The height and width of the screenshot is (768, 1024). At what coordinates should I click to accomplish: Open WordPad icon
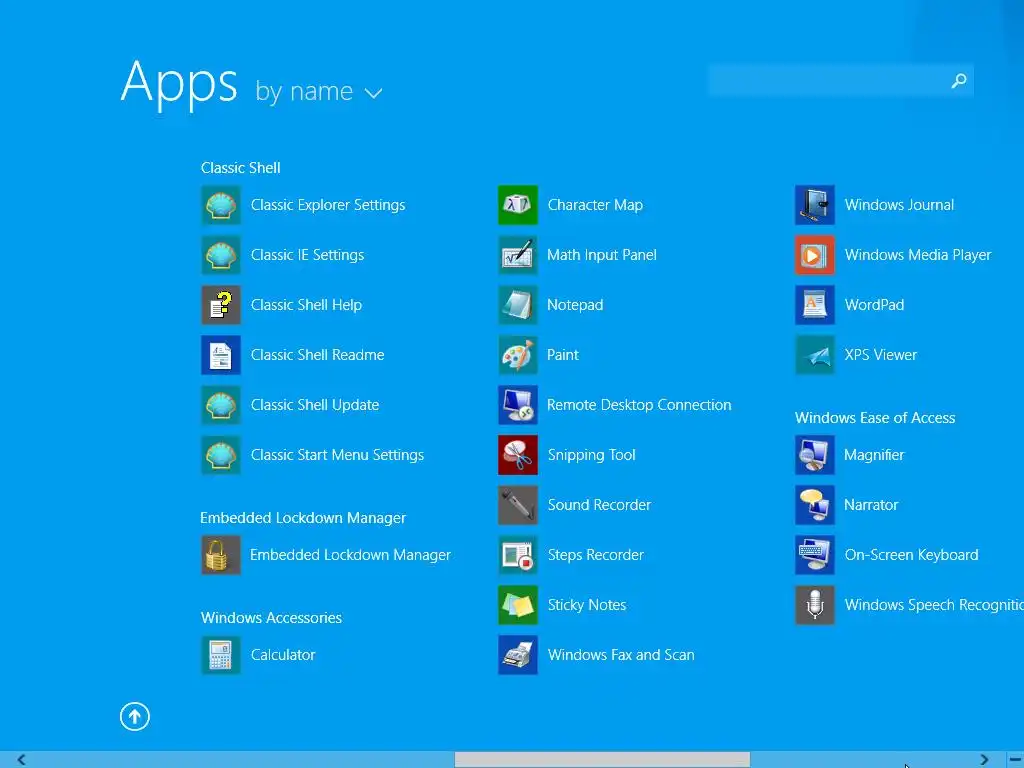pyautogui.click(x=814, y=305)
